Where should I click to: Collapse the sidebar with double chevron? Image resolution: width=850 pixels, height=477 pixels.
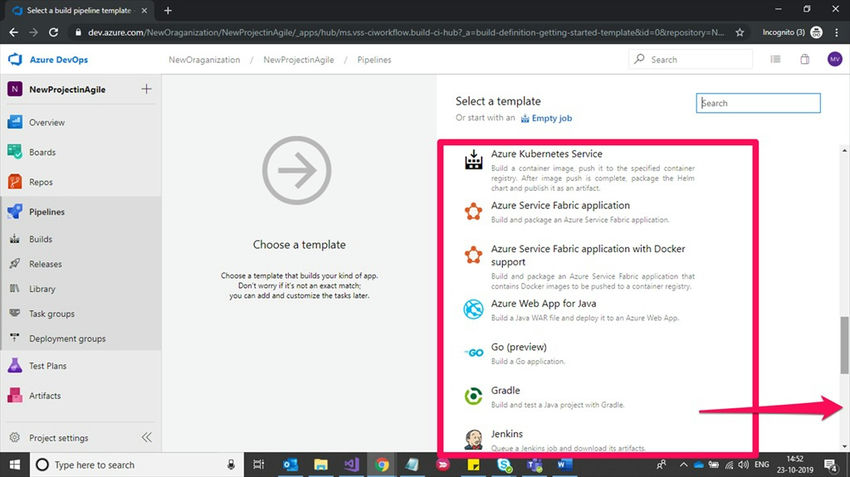click(146, 437)
